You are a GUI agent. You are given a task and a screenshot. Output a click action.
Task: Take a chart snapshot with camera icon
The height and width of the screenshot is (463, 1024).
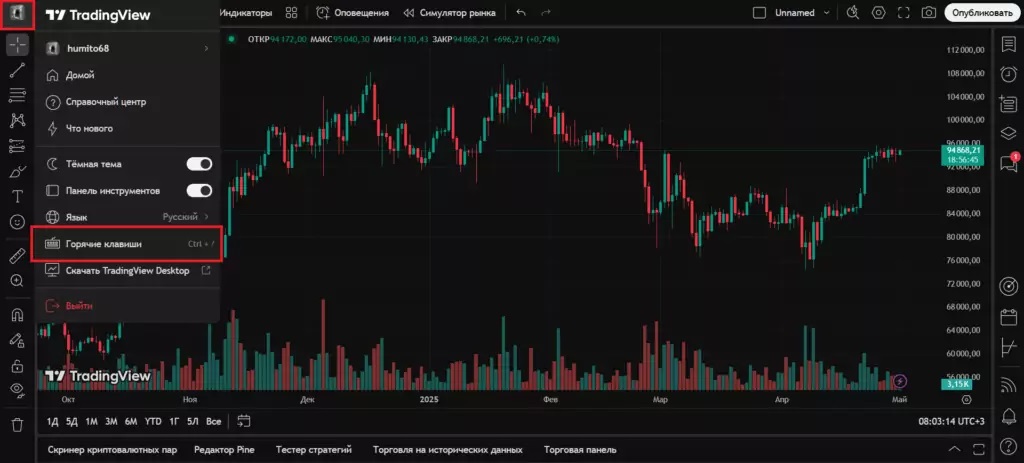pos(928,13)
